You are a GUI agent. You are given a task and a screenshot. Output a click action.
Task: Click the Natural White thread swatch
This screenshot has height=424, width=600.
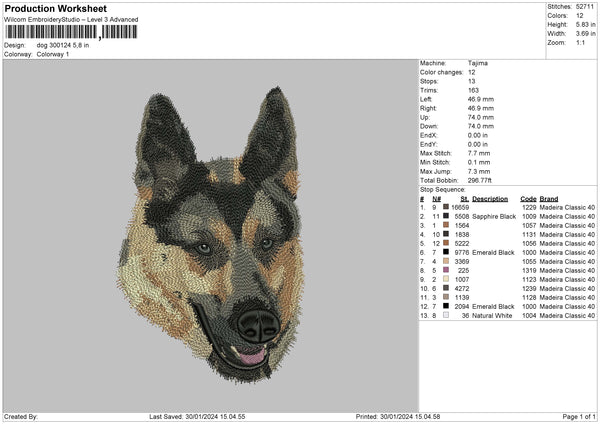coord(446,315)
